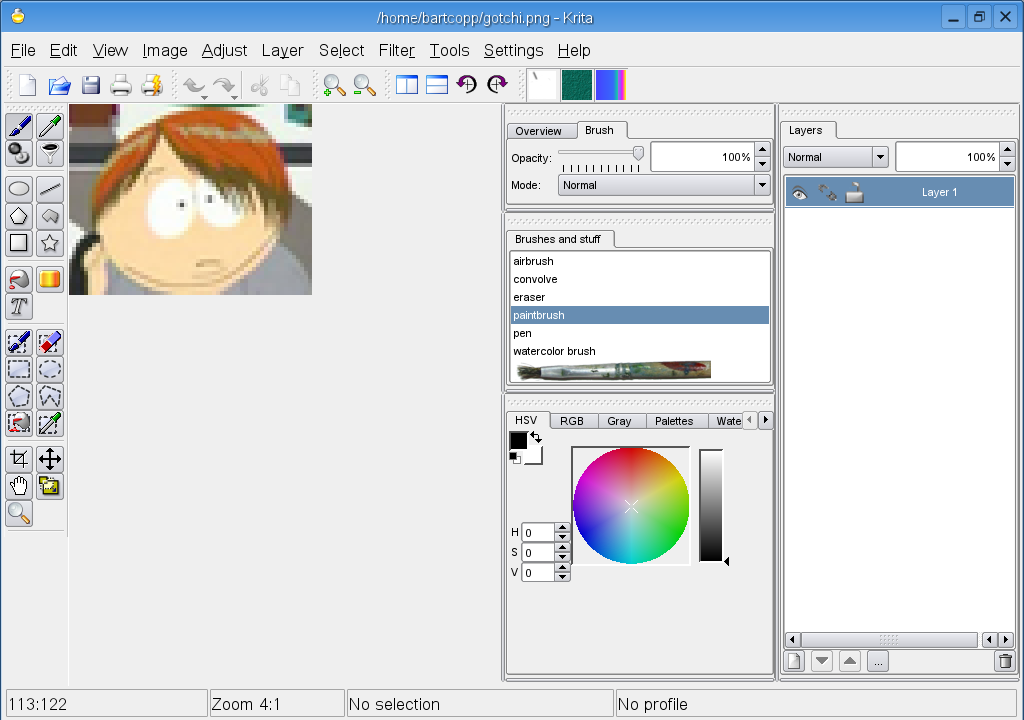This screenshot has width=1024, height=720.
Task: Increase the V value spinner
Action: coord(562,568)
